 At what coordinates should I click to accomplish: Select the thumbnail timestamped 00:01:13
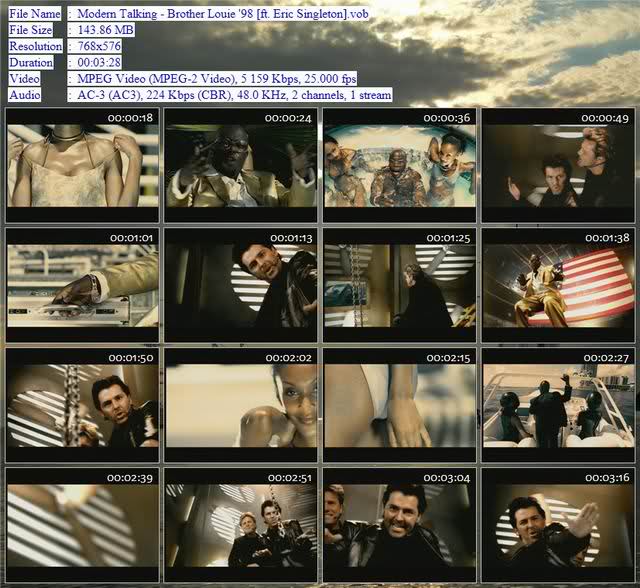[x=241, y=285]
